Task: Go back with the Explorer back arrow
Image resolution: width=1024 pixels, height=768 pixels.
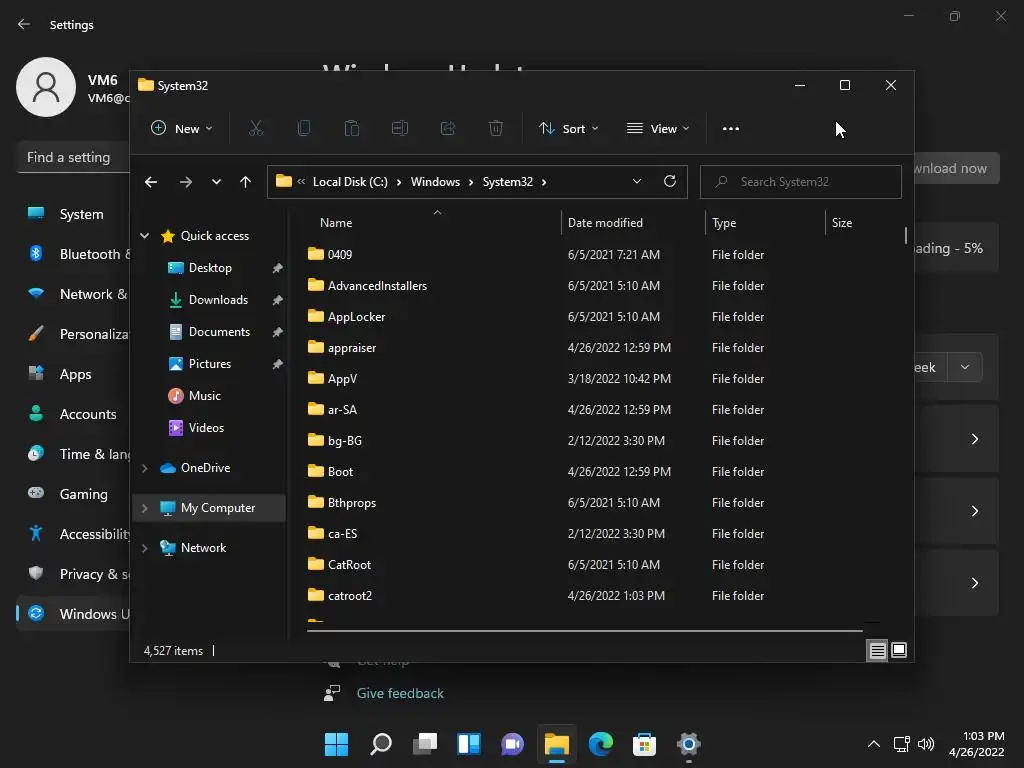Action: point(151,182)
